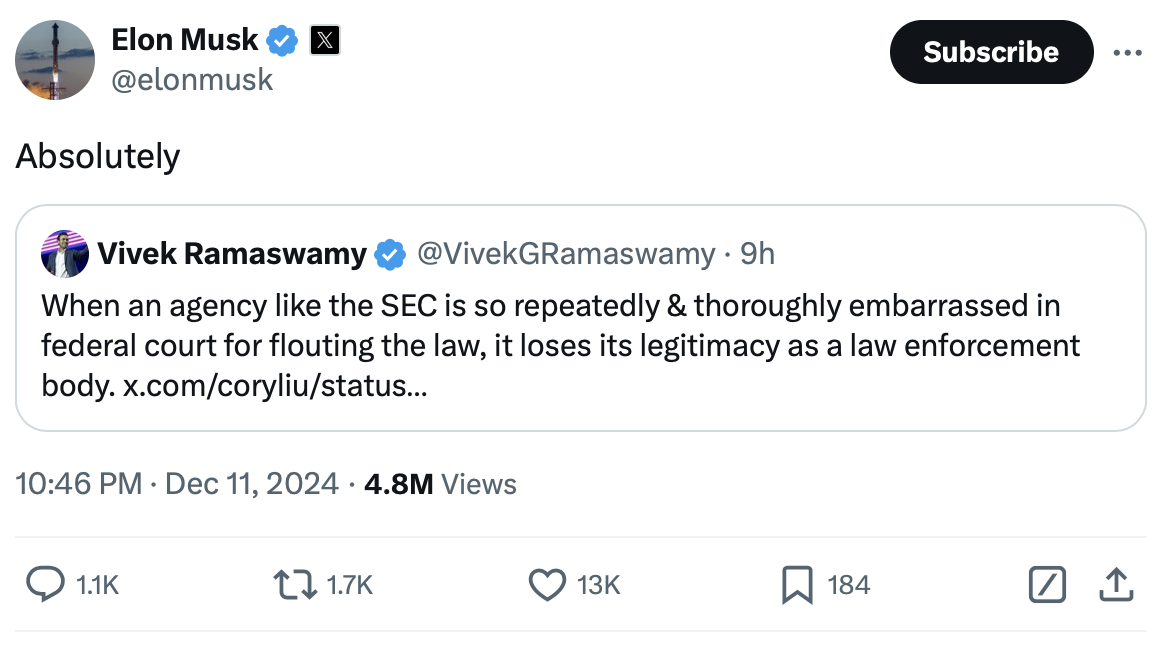The height and width of the screenshot is (648, 1166).
Task: Click the blue verified badge beside Elon Musk
Action: (283, 41)
